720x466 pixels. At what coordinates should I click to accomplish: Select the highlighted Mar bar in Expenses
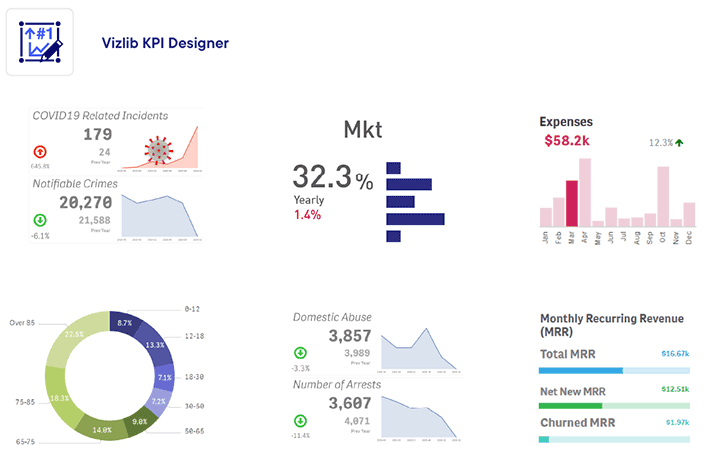pyautogui.click(x=572, y=203)
